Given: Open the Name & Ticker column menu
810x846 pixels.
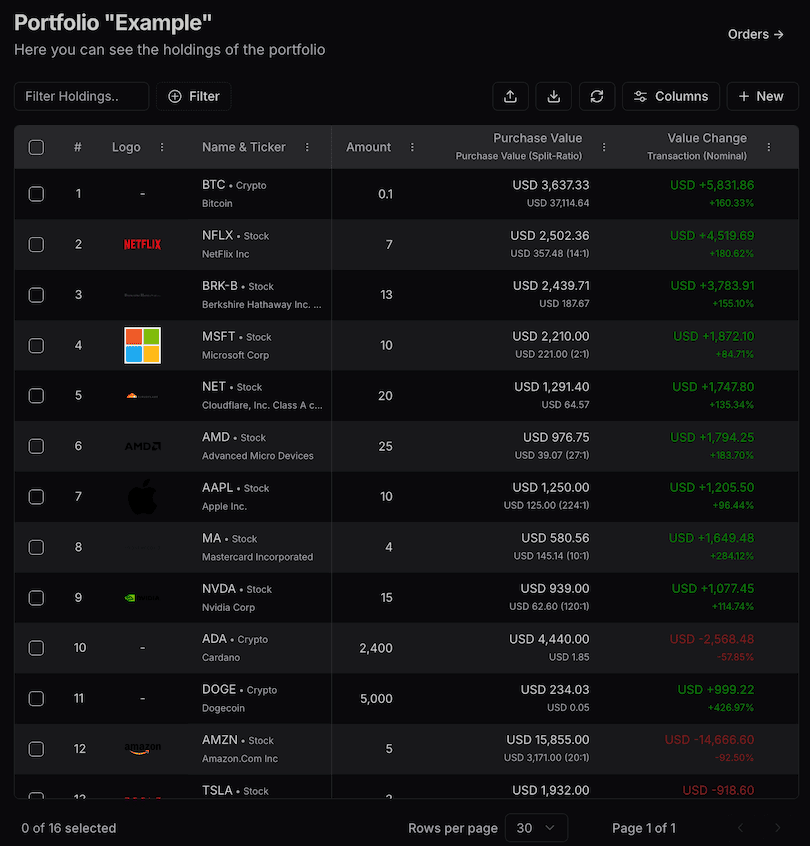Looking at the screenshot, I should pos(307,147).
